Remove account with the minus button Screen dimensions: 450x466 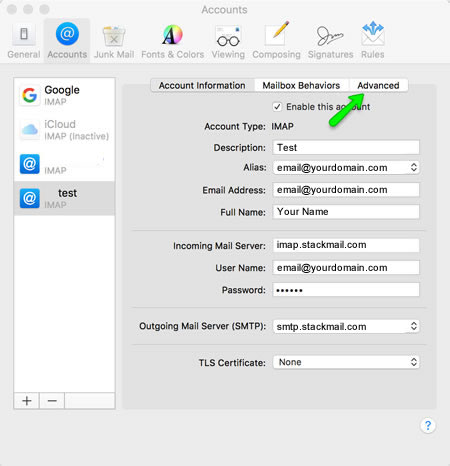tap(52, 400)
